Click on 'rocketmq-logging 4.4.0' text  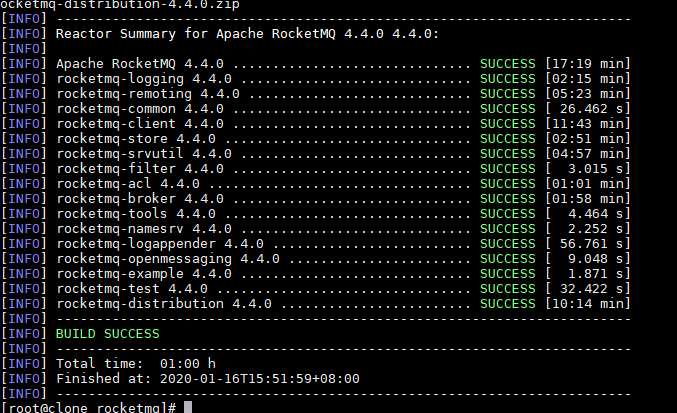[x=144, y=79]
